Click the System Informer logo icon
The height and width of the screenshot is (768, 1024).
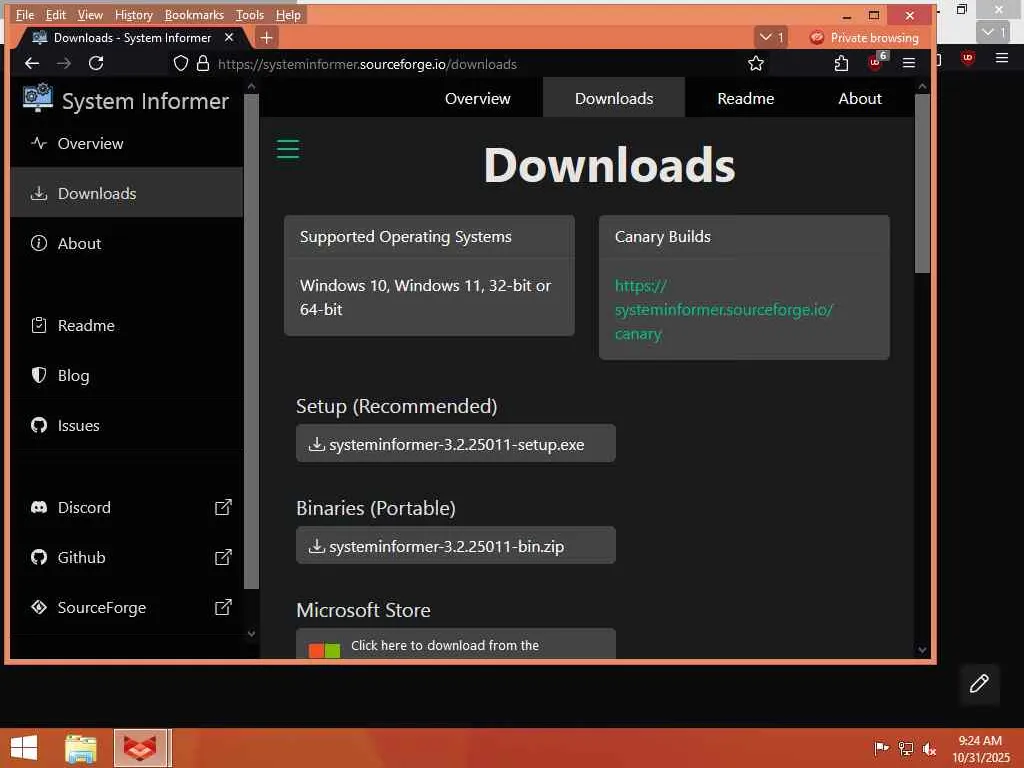click(x=37, y=99)
